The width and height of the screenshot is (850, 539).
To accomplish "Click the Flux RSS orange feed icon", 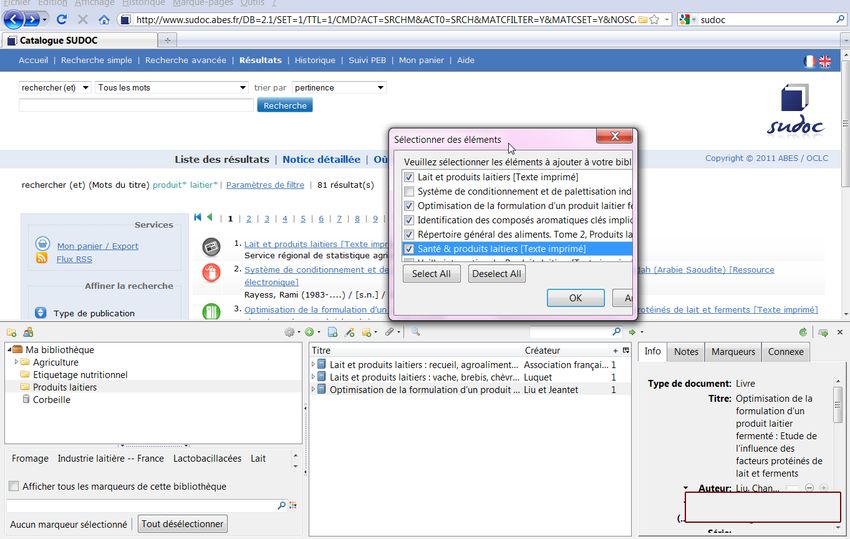I will click(42, 258).
